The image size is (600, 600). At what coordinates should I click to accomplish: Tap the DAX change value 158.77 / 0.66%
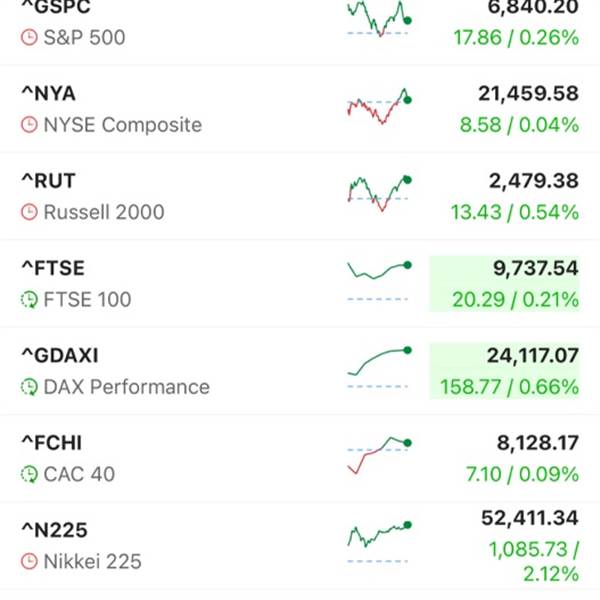tap(509, 386)
